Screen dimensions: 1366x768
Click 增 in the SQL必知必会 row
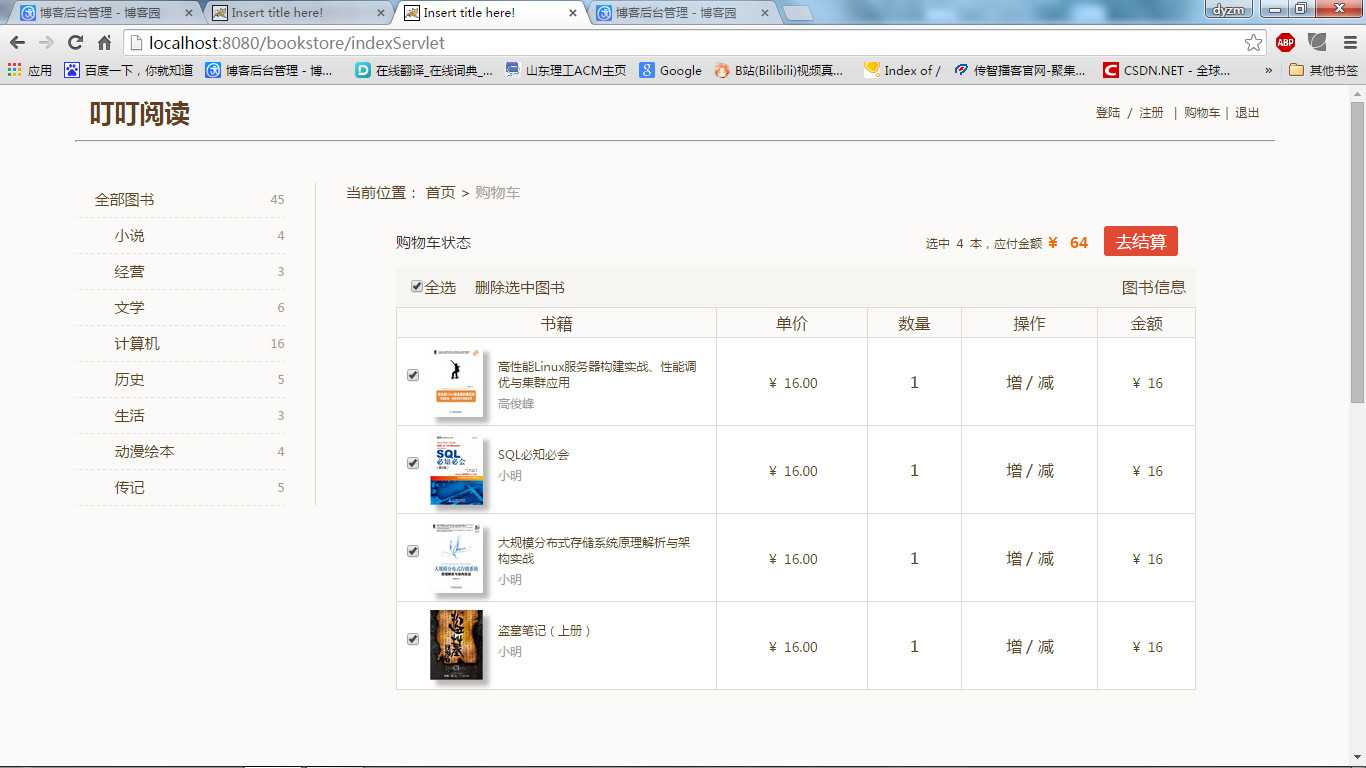(x=1014, y=471)
